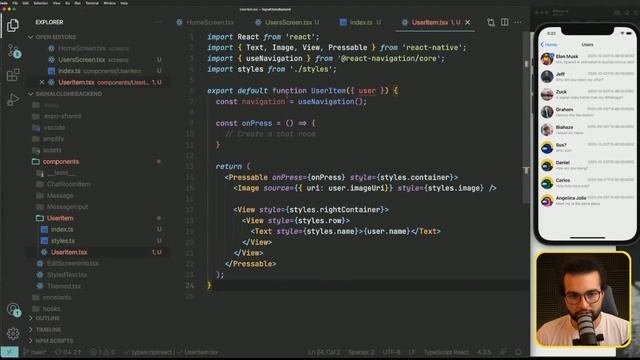Viewport: 640px width, 360px height.
Task: Click the Spaces: 2 indentation status
Action: (x=361, y=352)
